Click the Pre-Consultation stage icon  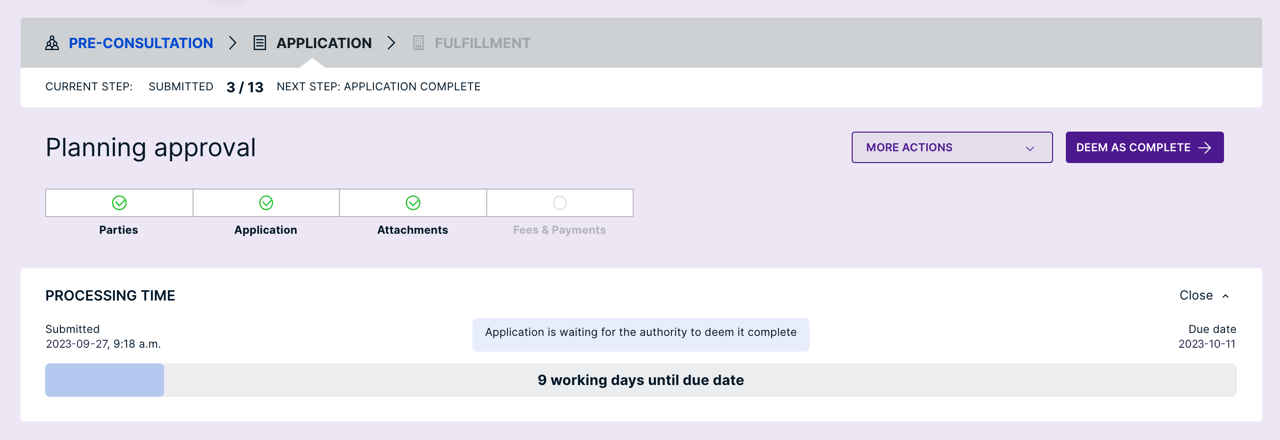click(52, 43)
